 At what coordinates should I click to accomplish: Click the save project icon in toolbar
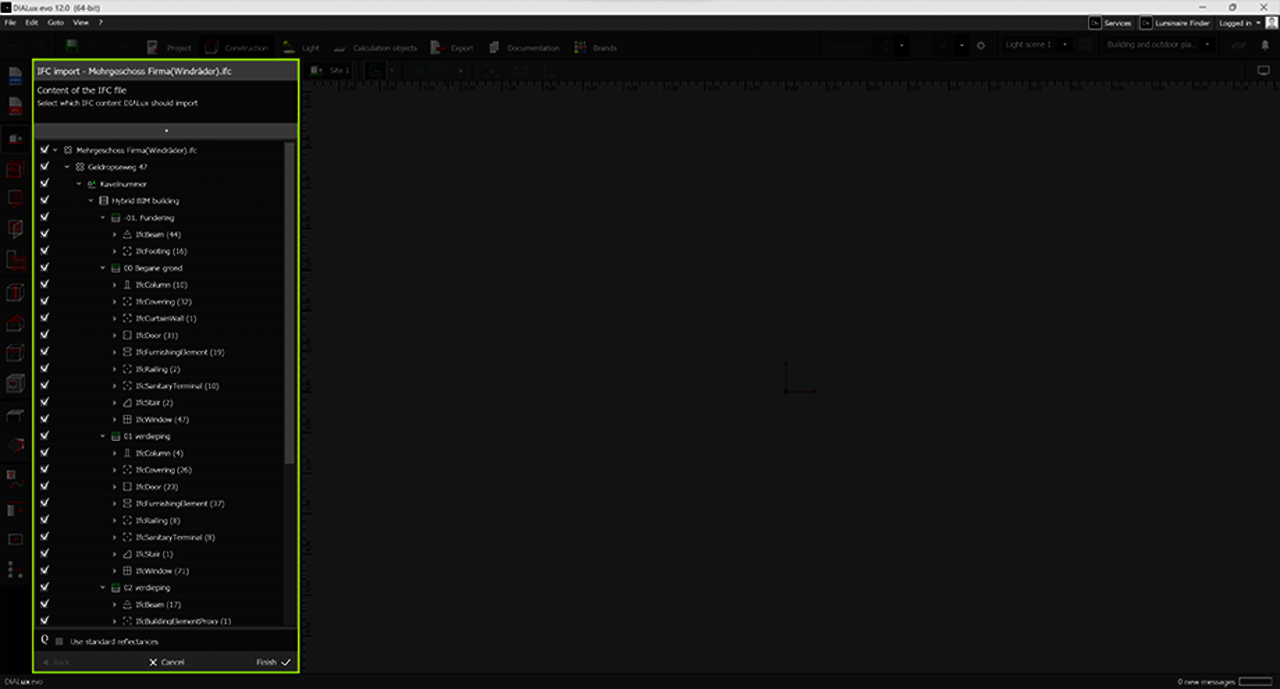tap(72, 46)
